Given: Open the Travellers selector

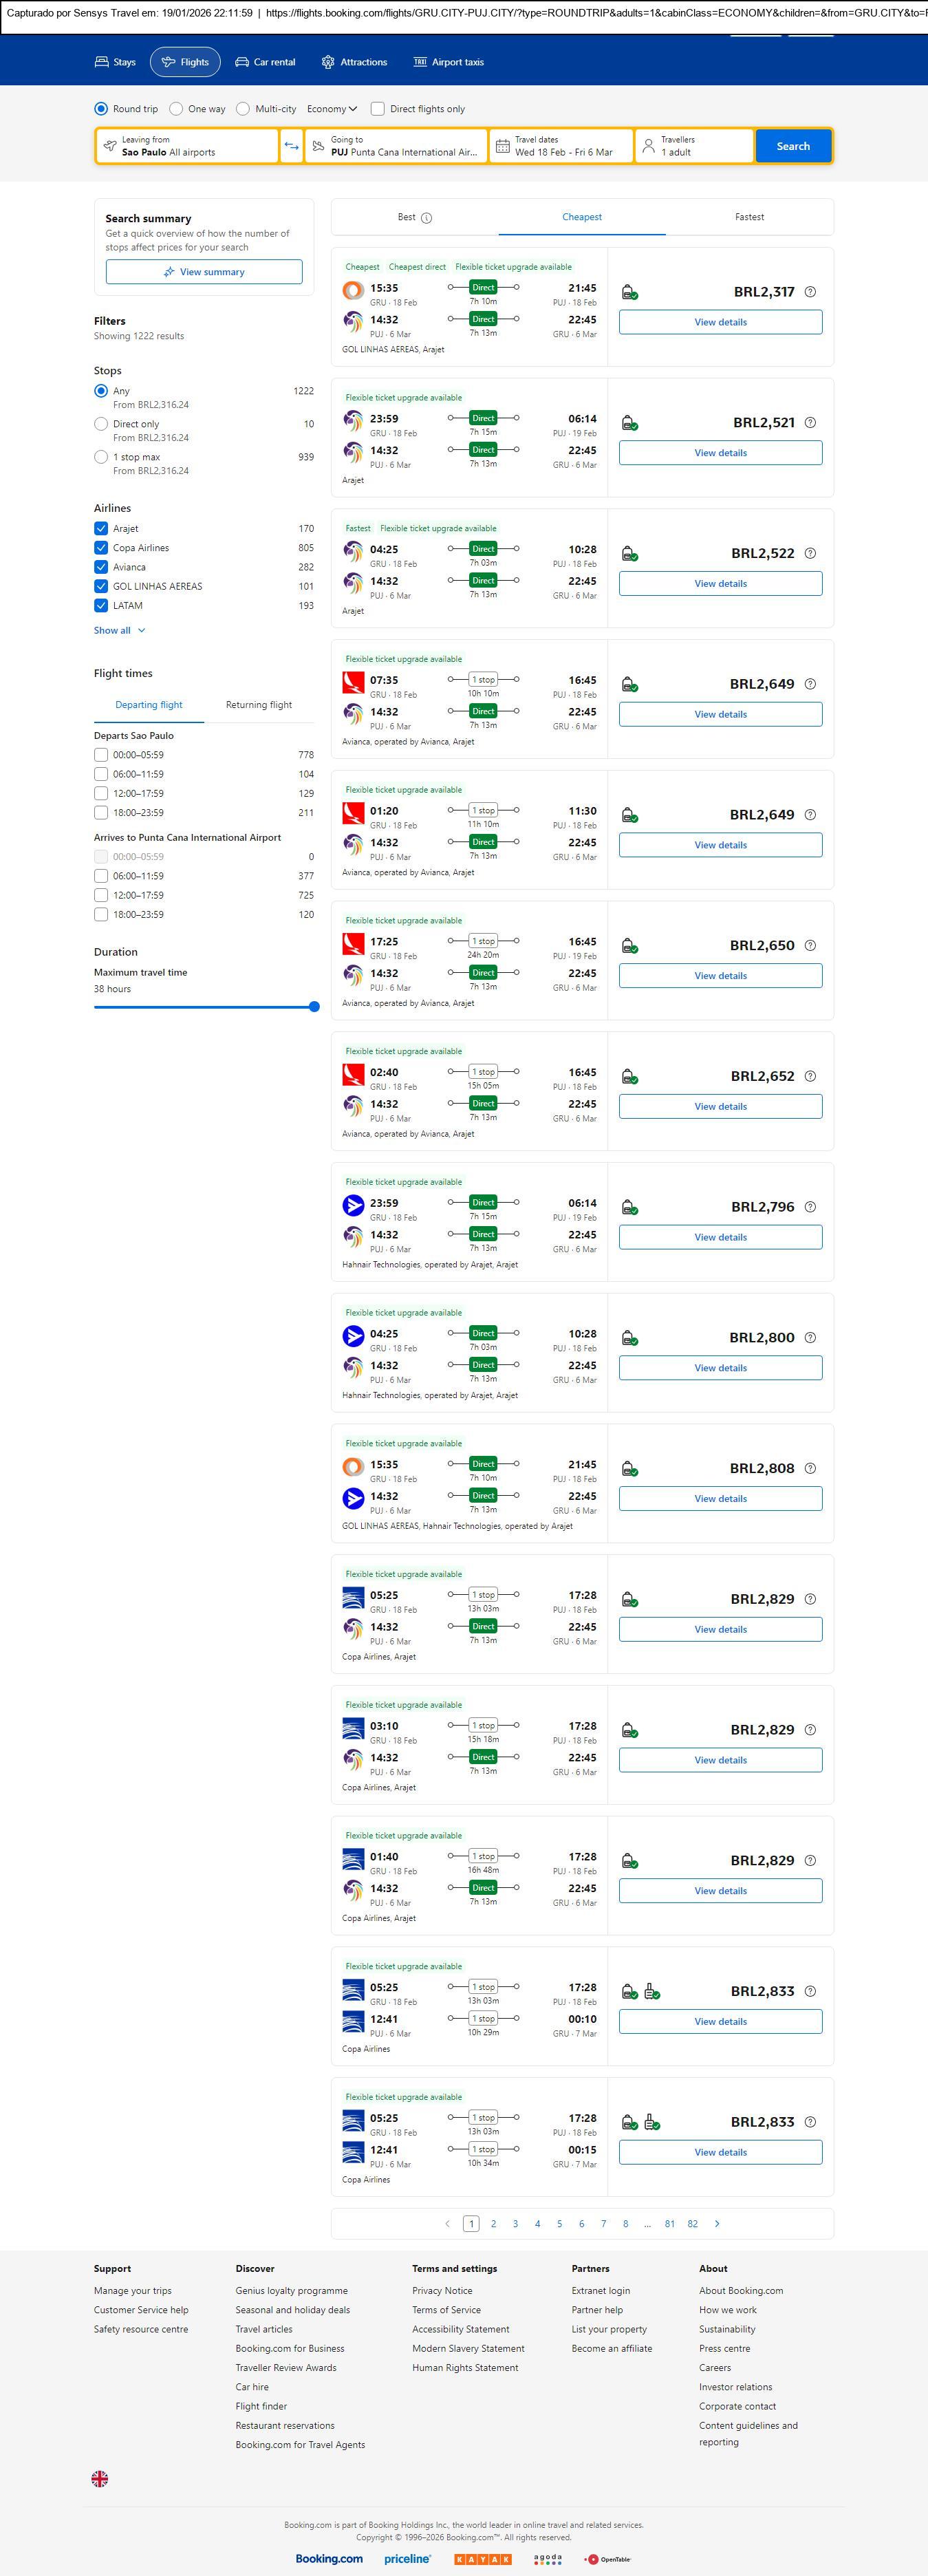Looking at the screenshot, I should click(x=694, y=146).
